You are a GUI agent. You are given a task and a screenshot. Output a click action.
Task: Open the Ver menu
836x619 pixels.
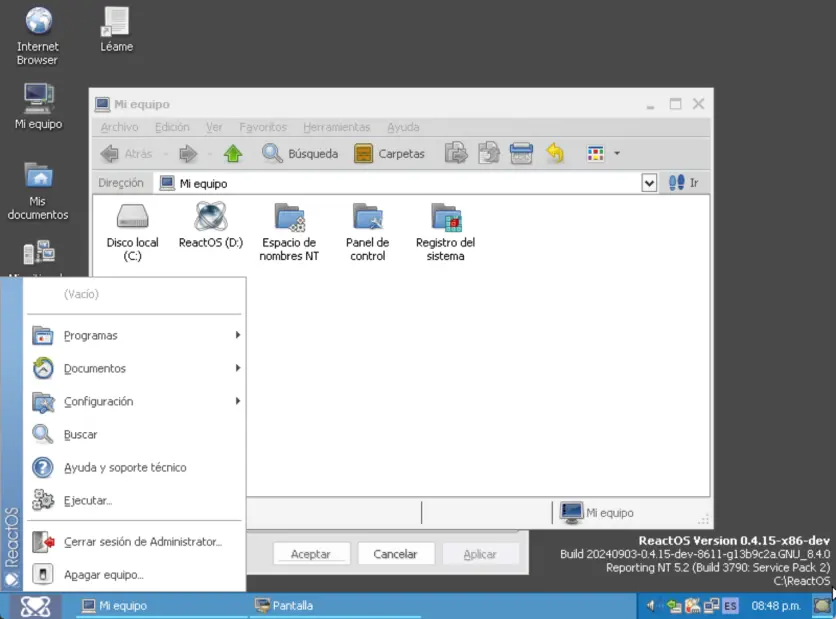click(x=214, y=127)
